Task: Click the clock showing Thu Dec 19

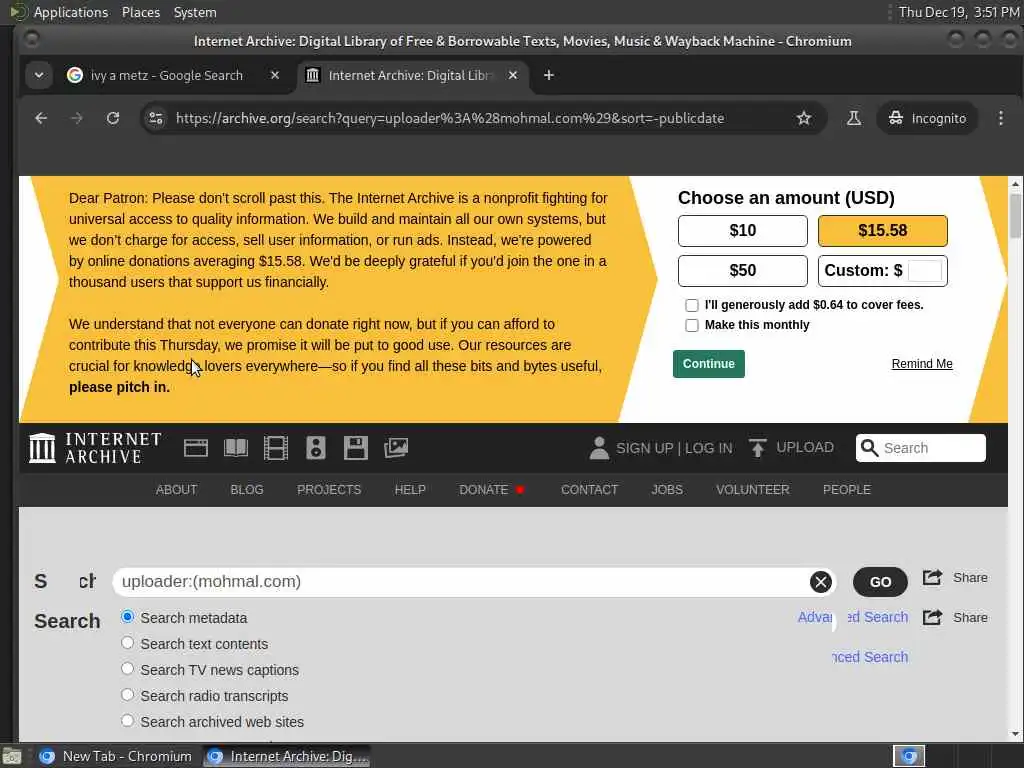Action: tap(959, 12)
